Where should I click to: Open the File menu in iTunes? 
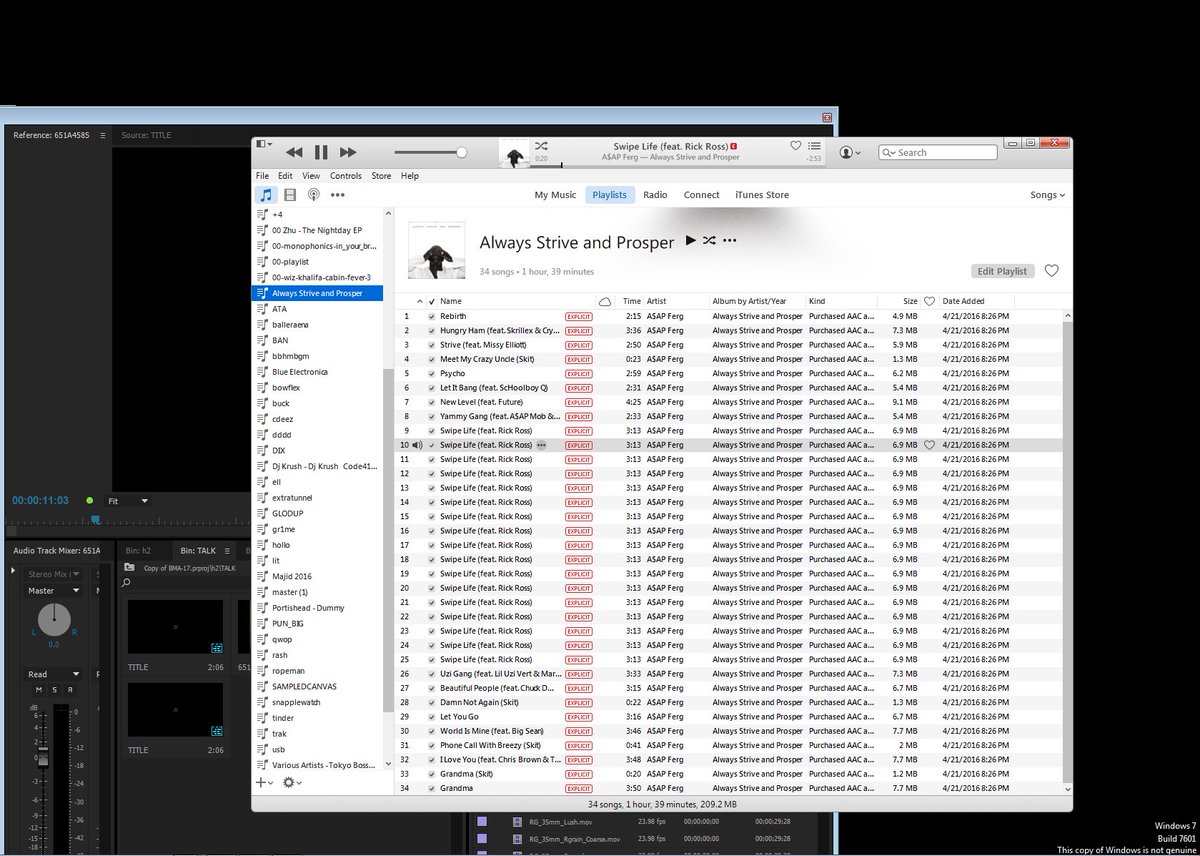tap(262, 176)
